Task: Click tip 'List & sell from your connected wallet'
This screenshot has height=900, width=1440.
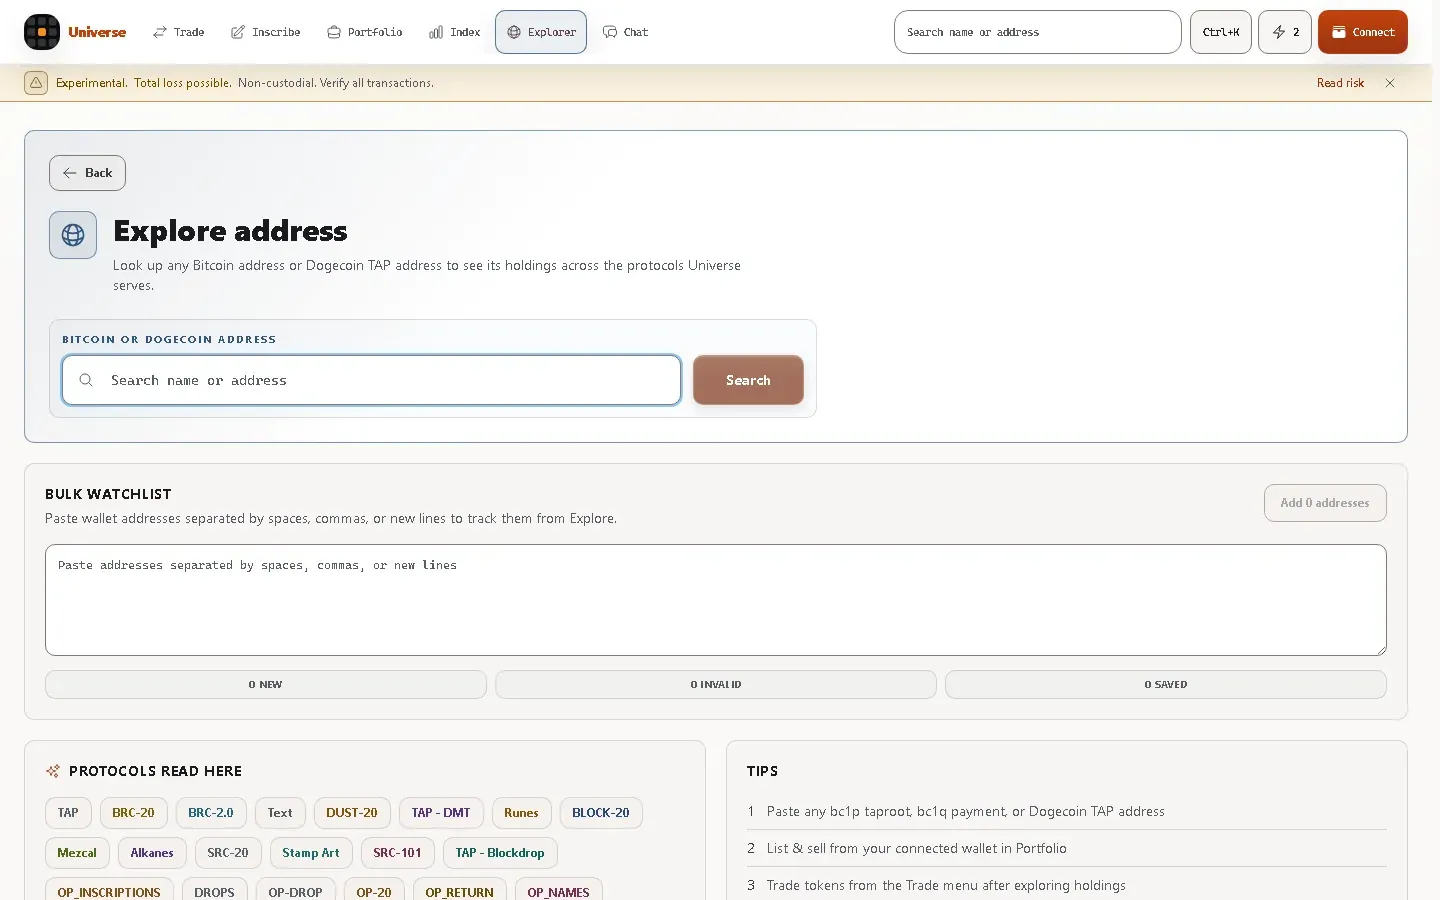Action: click(916, 848)
